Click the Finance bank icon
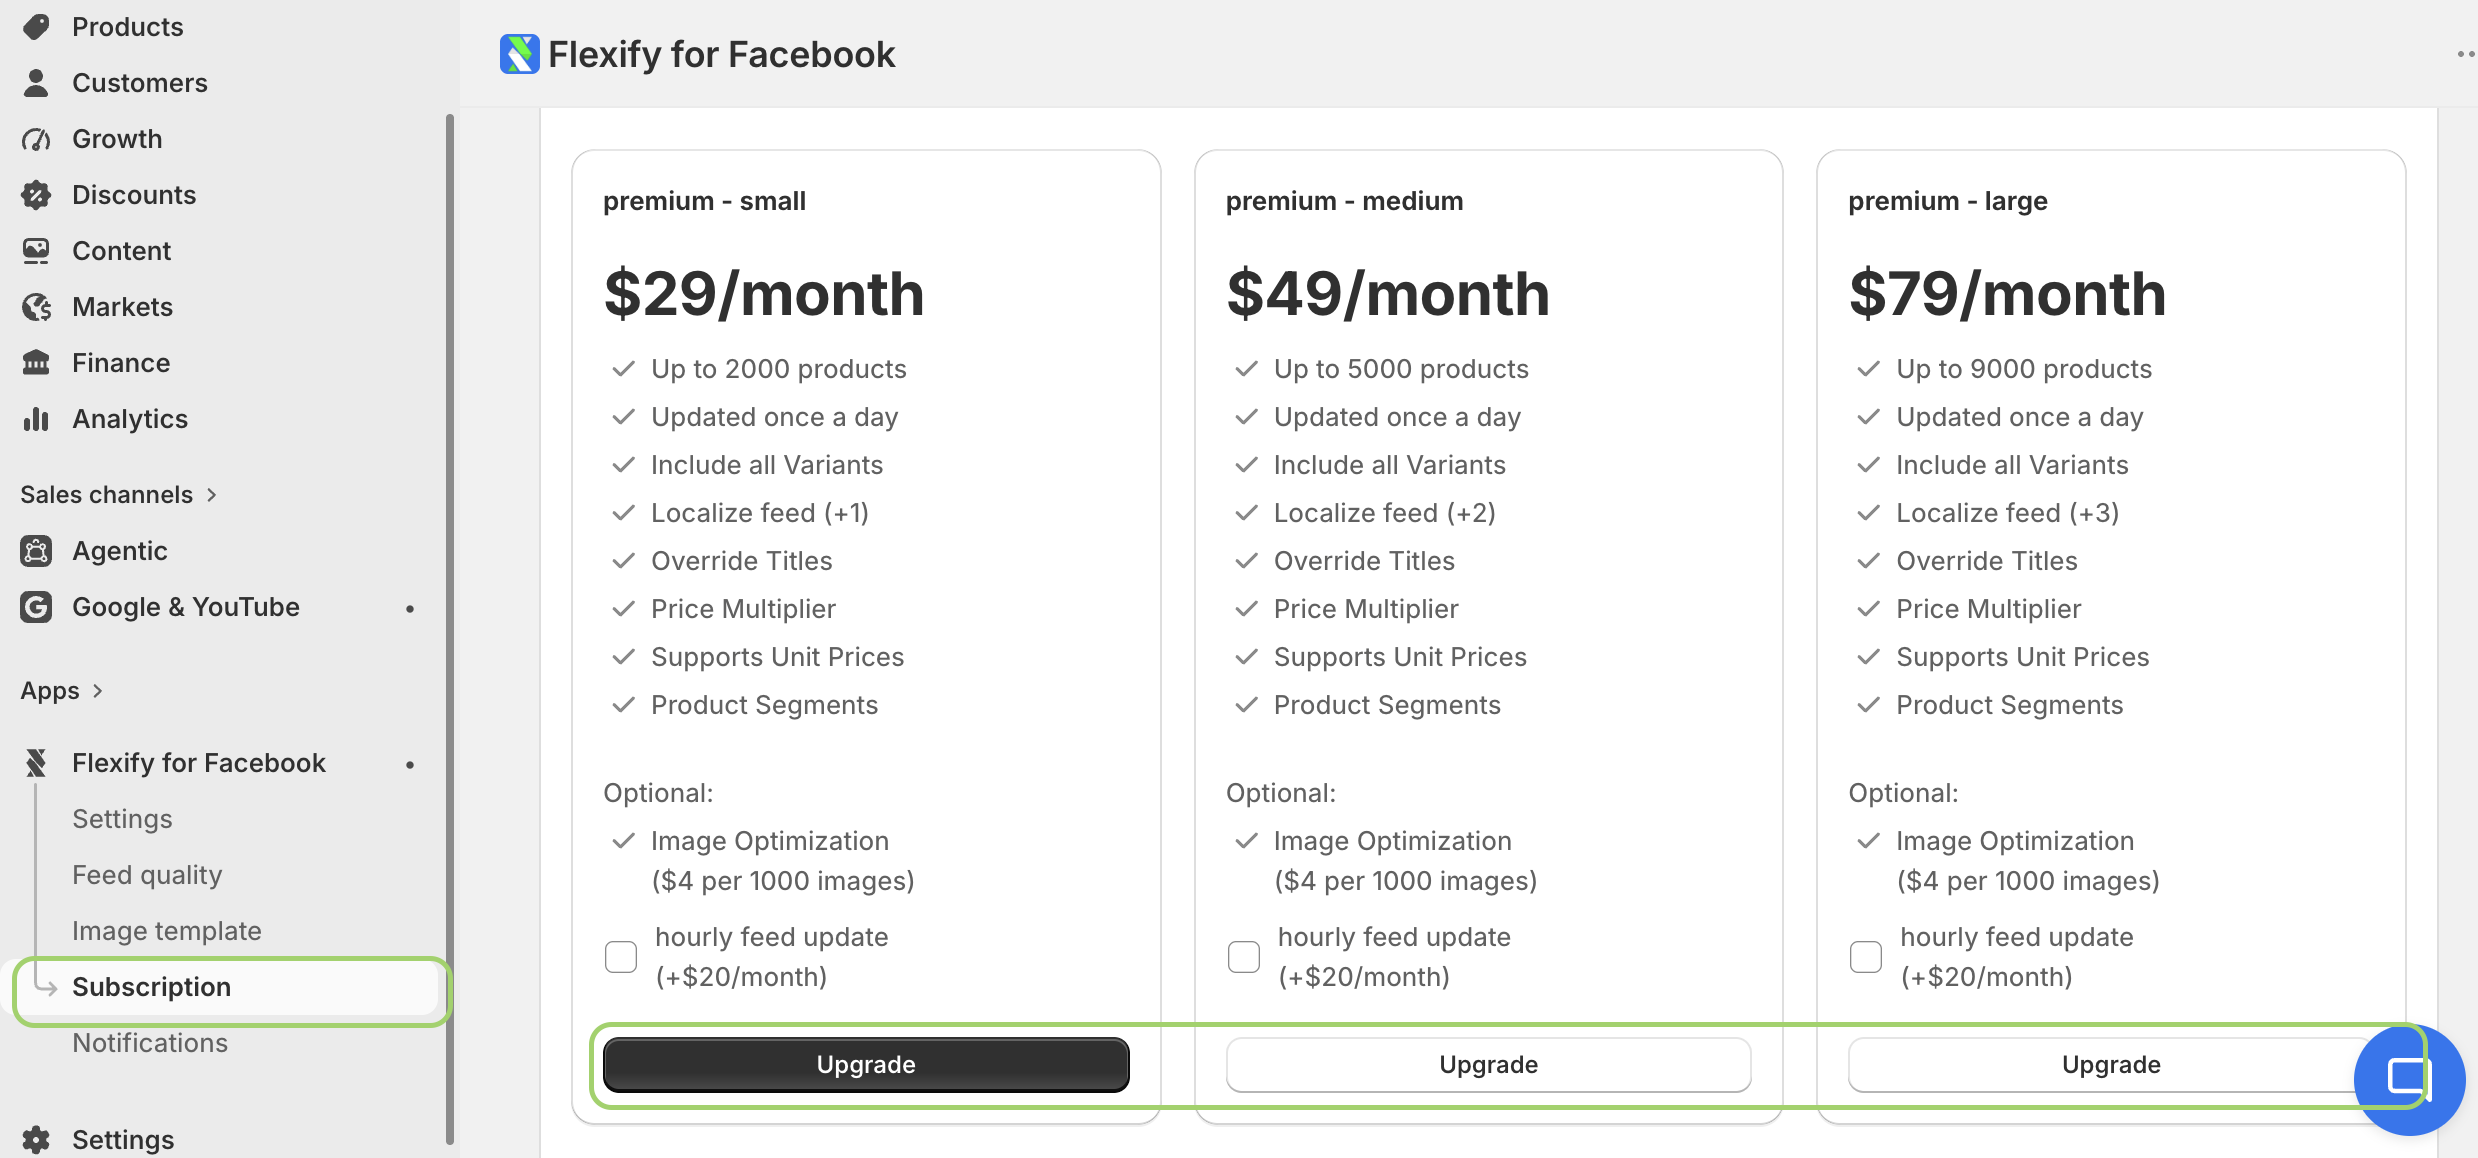 click(x=36, y=363)
